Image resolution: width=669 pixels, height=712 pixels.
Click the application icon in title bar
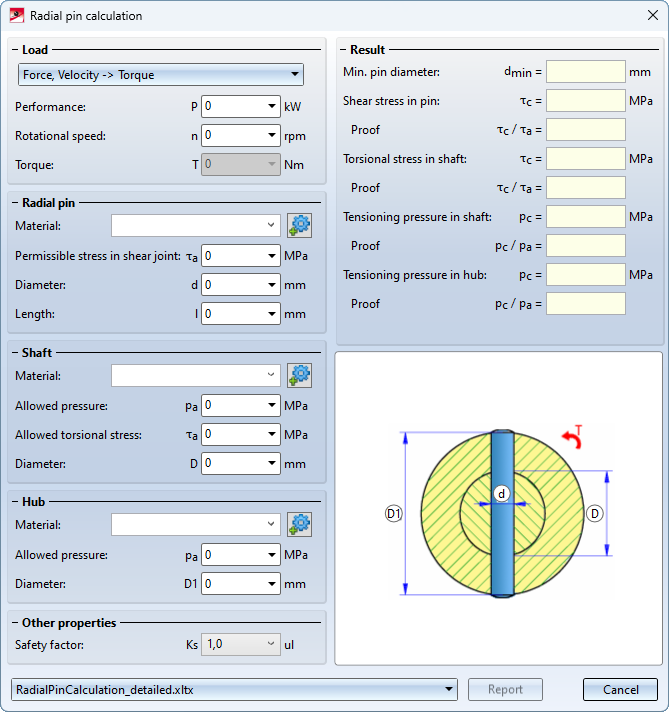pyautogui.click(x=17, y=16)
